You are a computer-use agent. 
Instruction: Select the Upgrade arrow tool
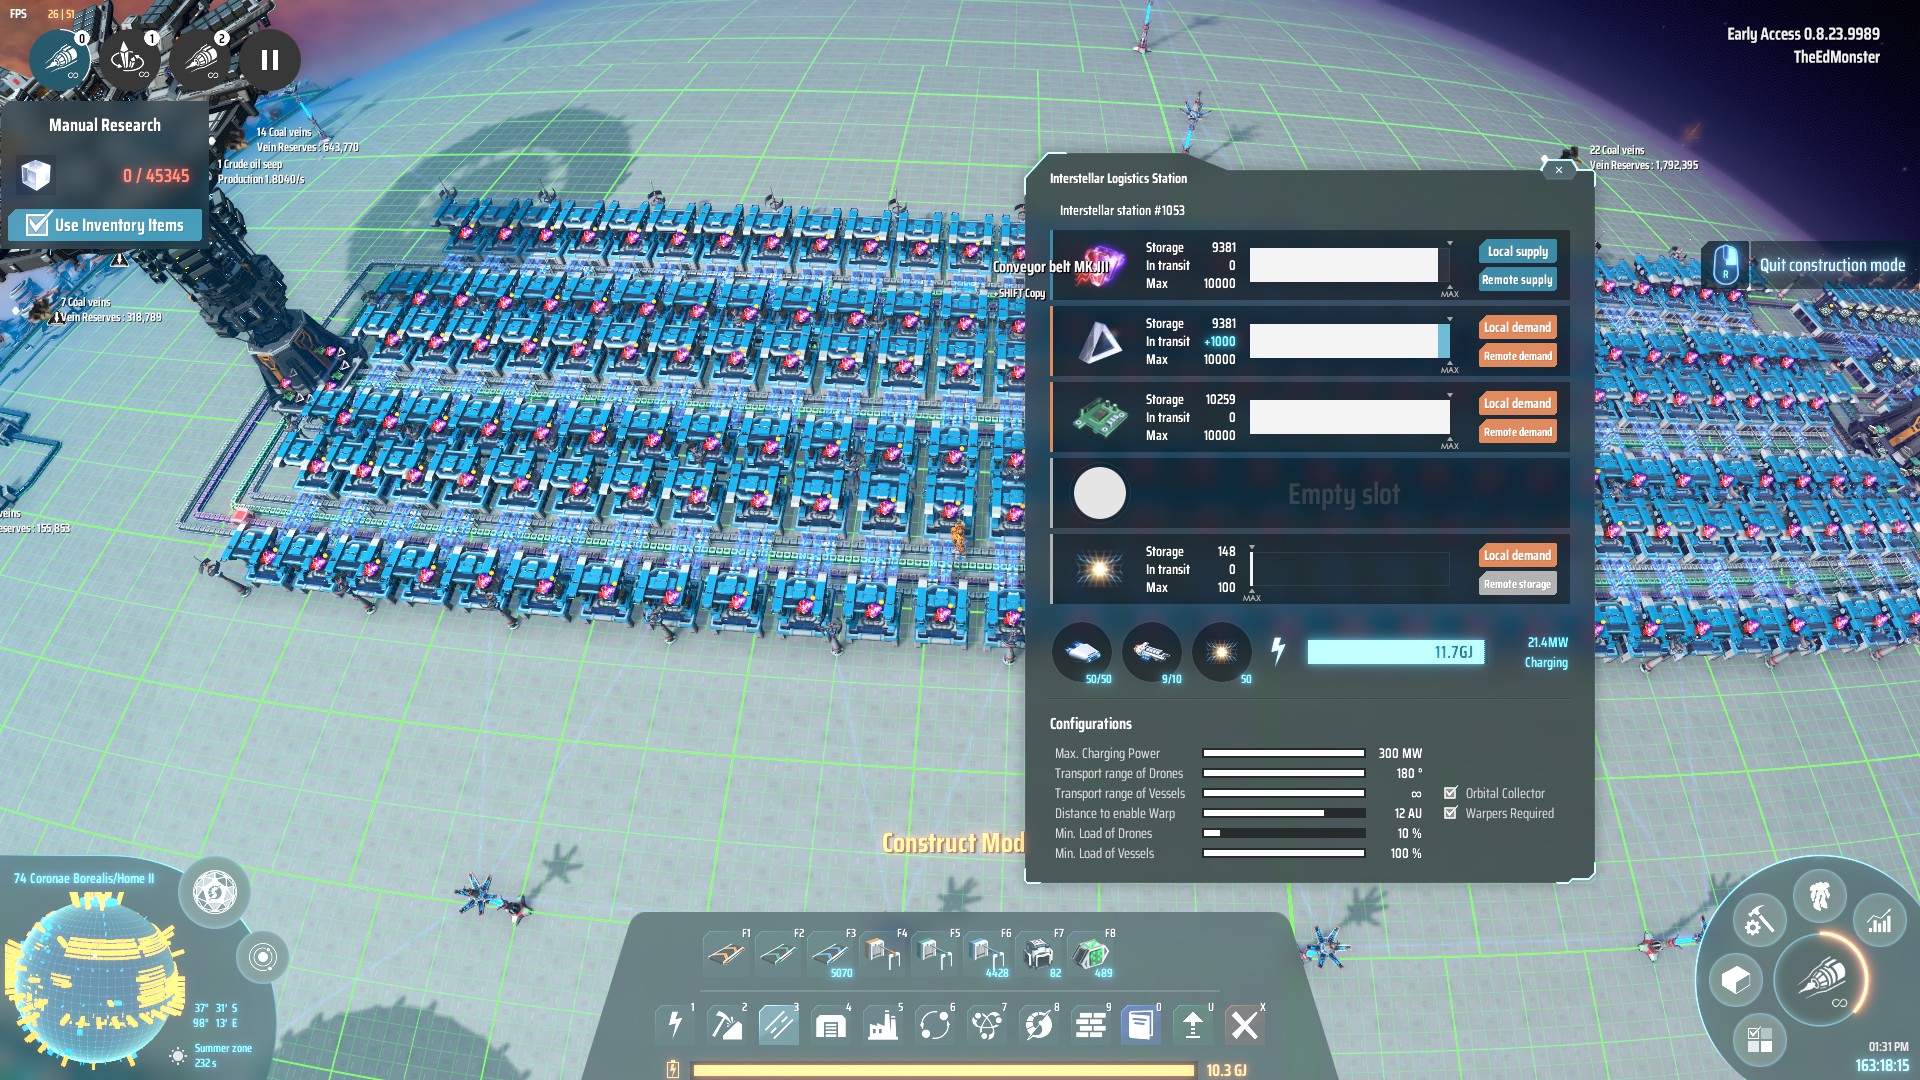(x=1192, y=1024)
